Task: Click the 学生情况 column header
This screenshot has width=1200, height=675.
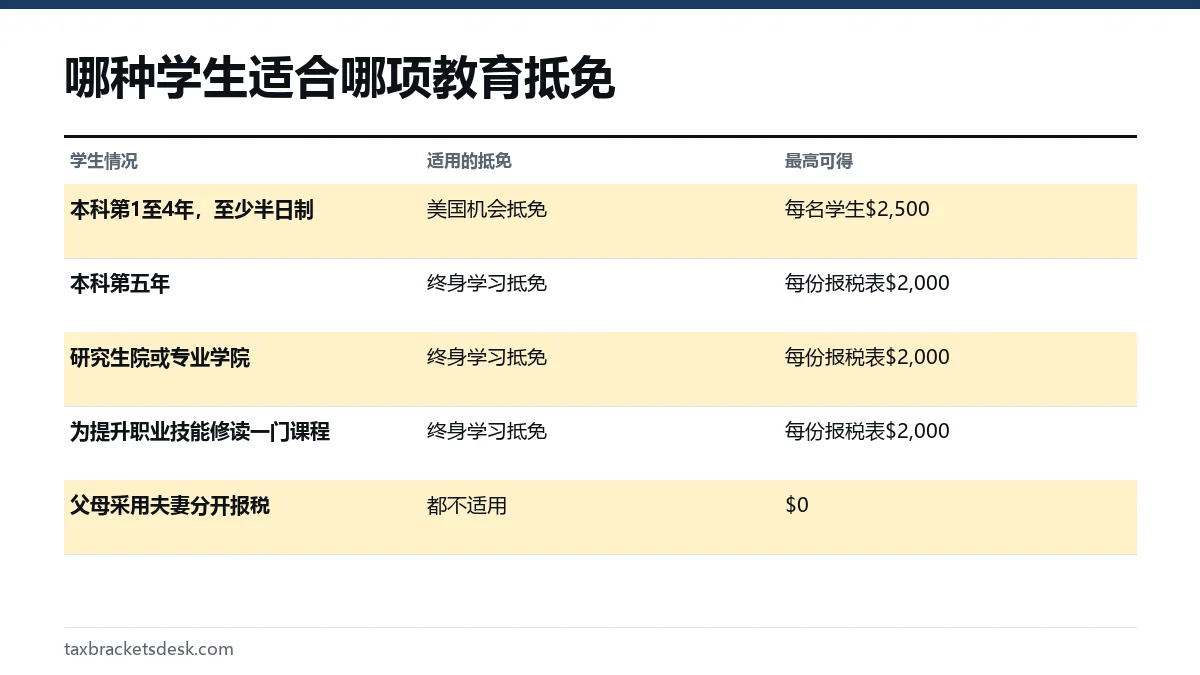Action: click(x=104, y=161)
